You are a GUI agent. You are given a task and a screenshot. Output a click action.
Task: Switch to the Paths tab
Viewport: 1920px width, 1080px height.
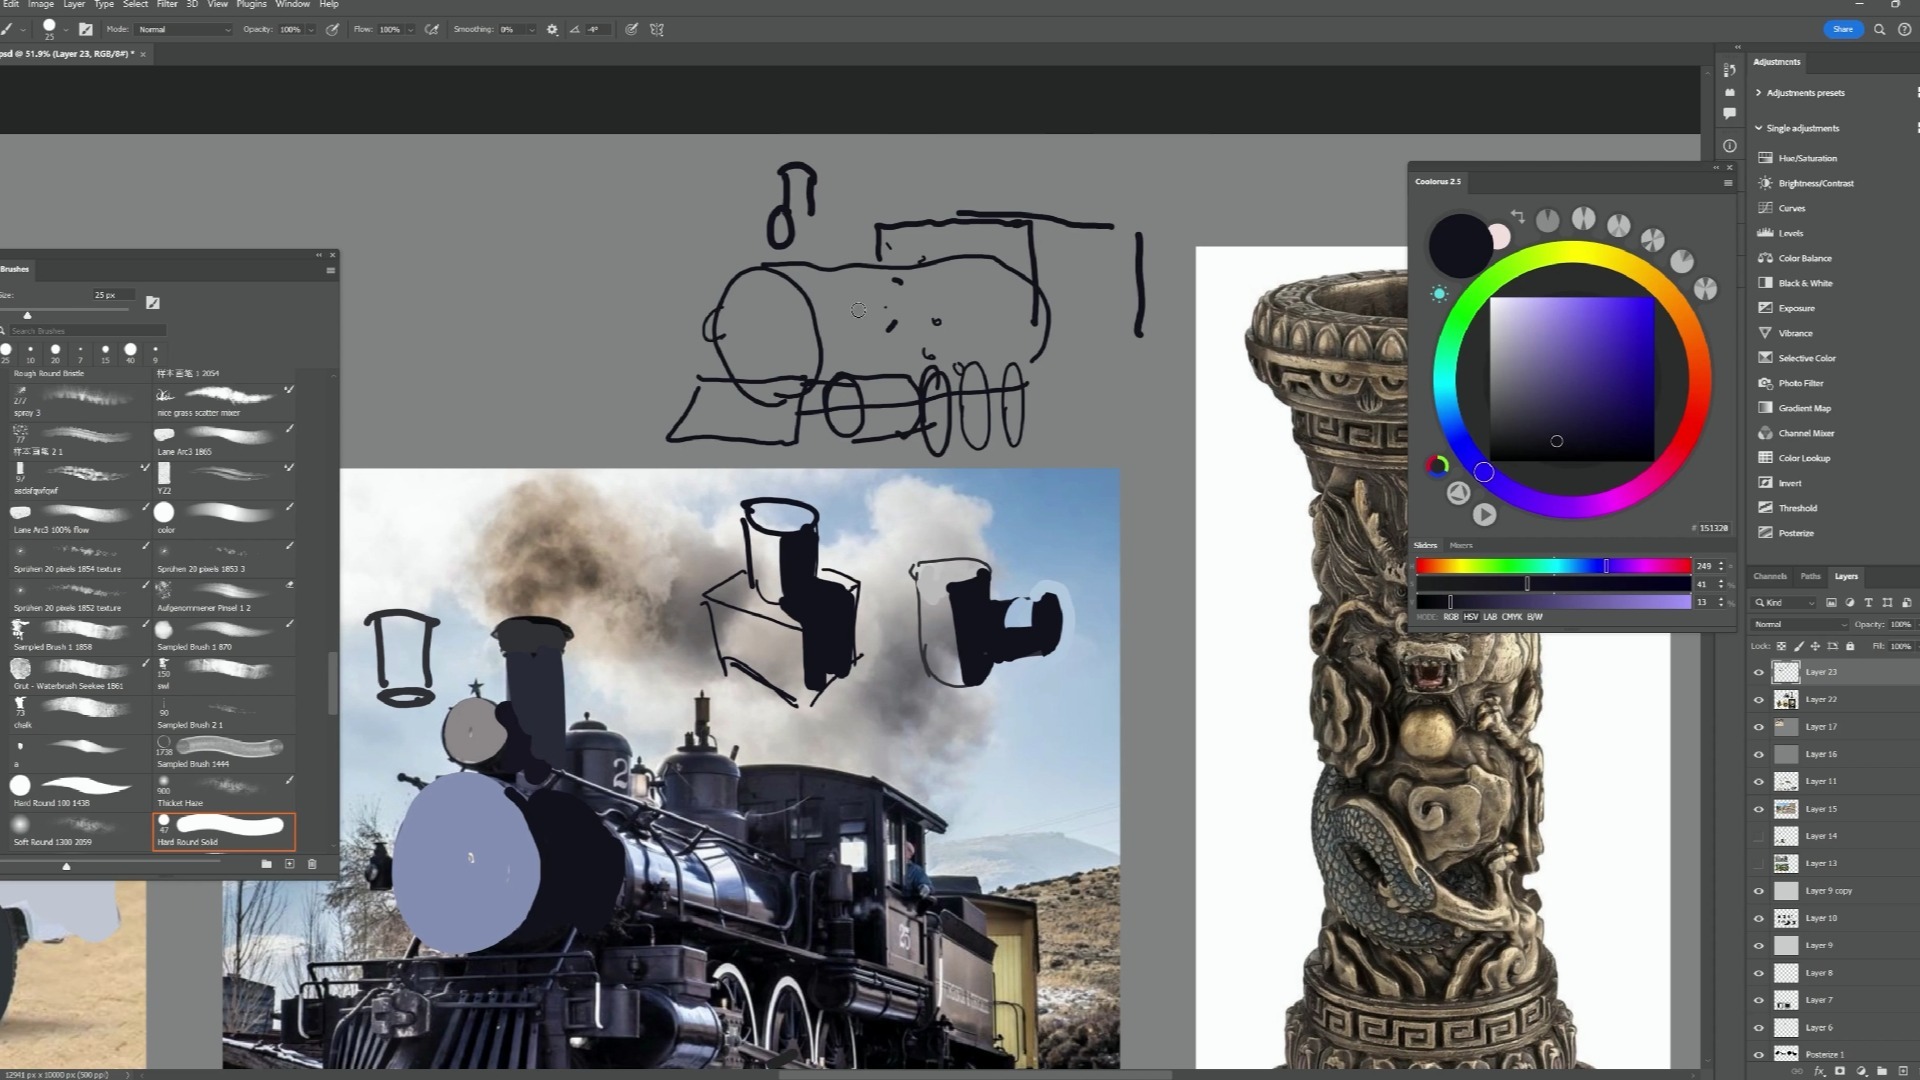click(1810, 576)
